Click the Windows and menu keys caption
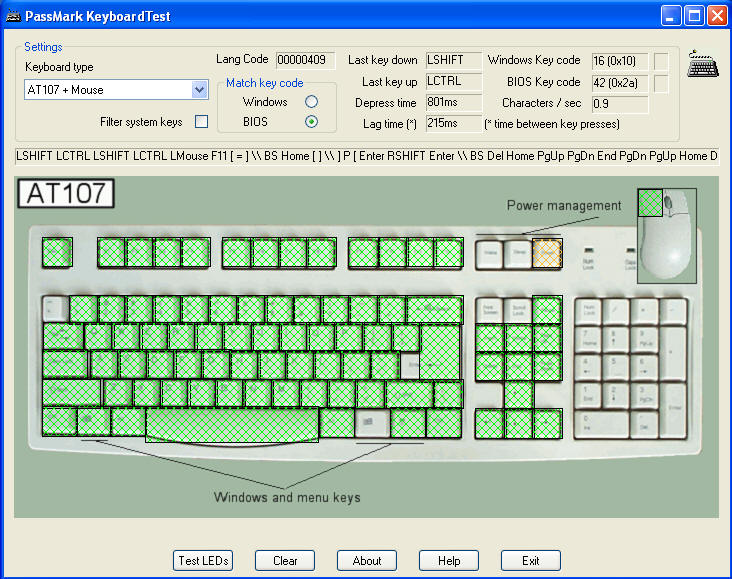 (x=287, y=497)
